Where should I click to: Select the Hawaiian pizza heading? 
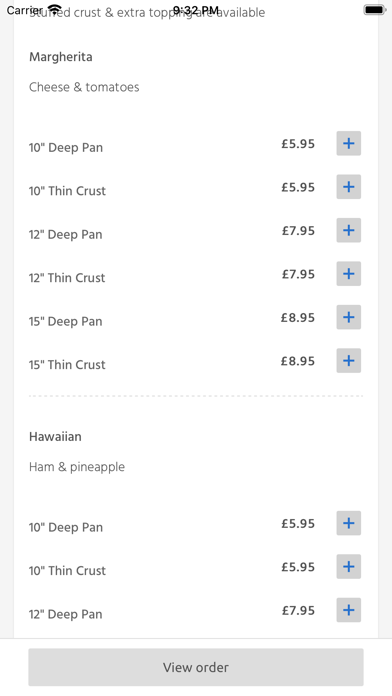click(x=55, y=437)
